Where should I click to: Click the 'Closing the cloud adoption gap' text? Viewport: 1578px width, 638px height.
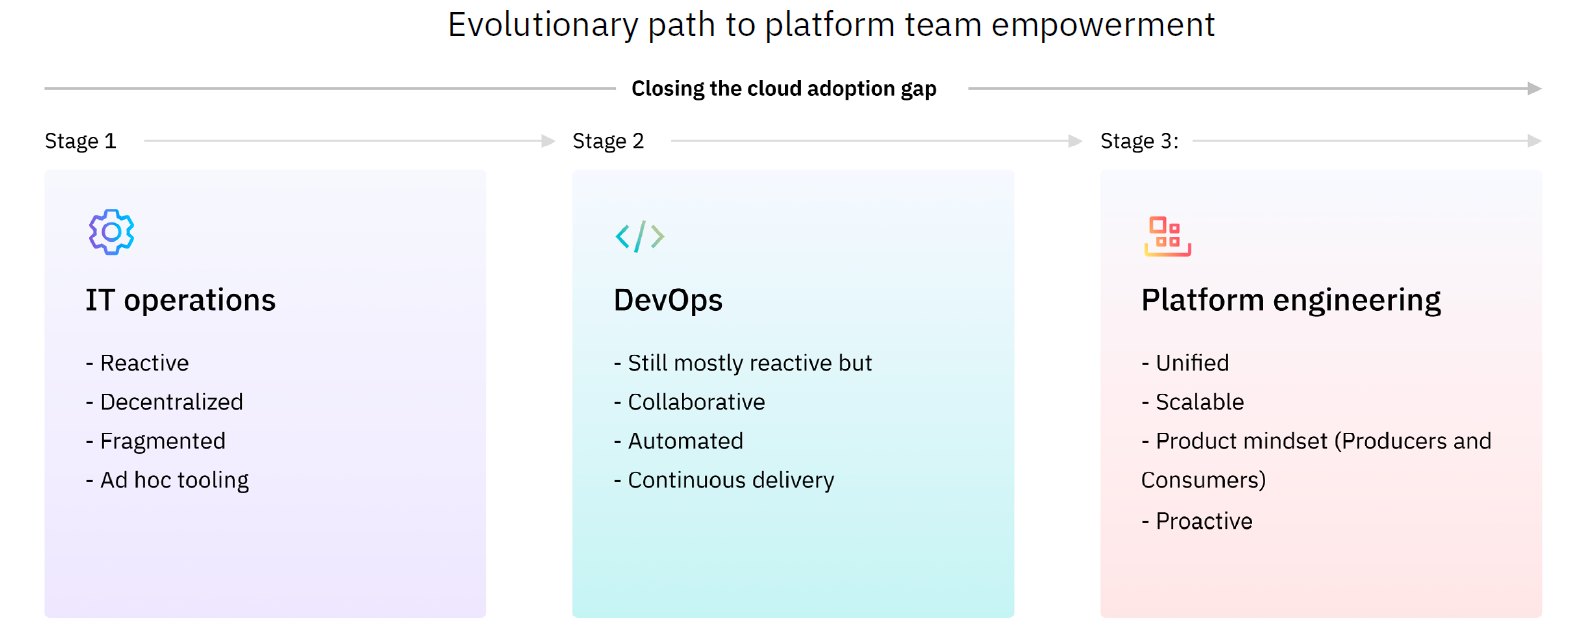(x=783, y=89)
